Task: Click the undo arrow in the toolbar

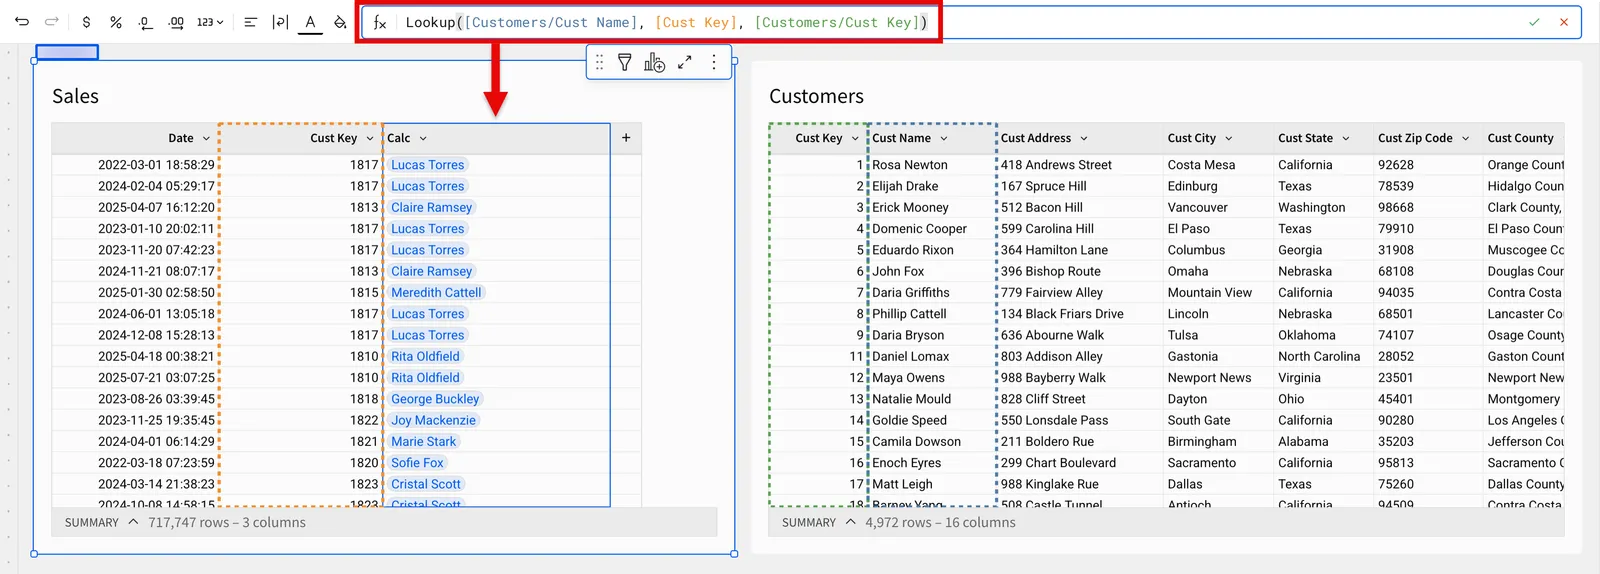Action: point(22,22)
